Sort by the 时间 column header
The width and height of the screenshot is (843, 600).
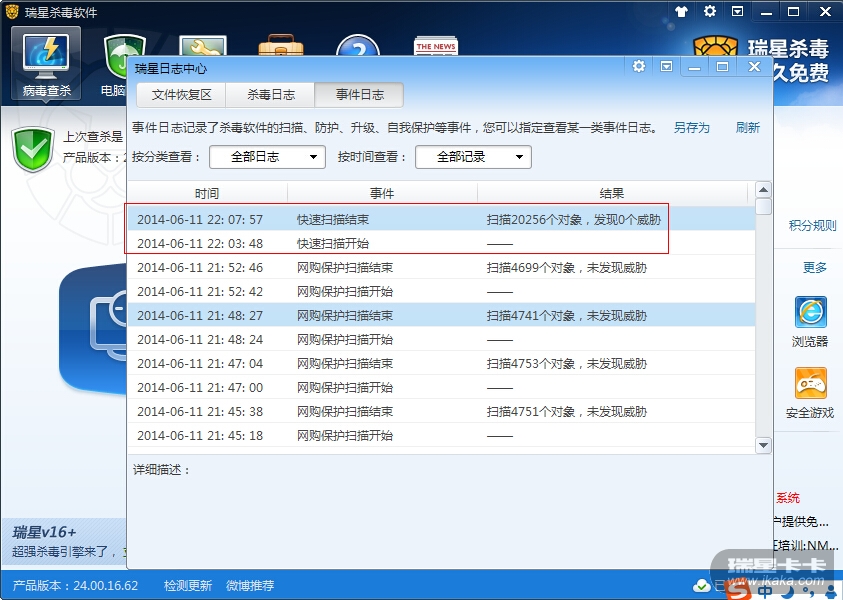(x=207, y=194)
